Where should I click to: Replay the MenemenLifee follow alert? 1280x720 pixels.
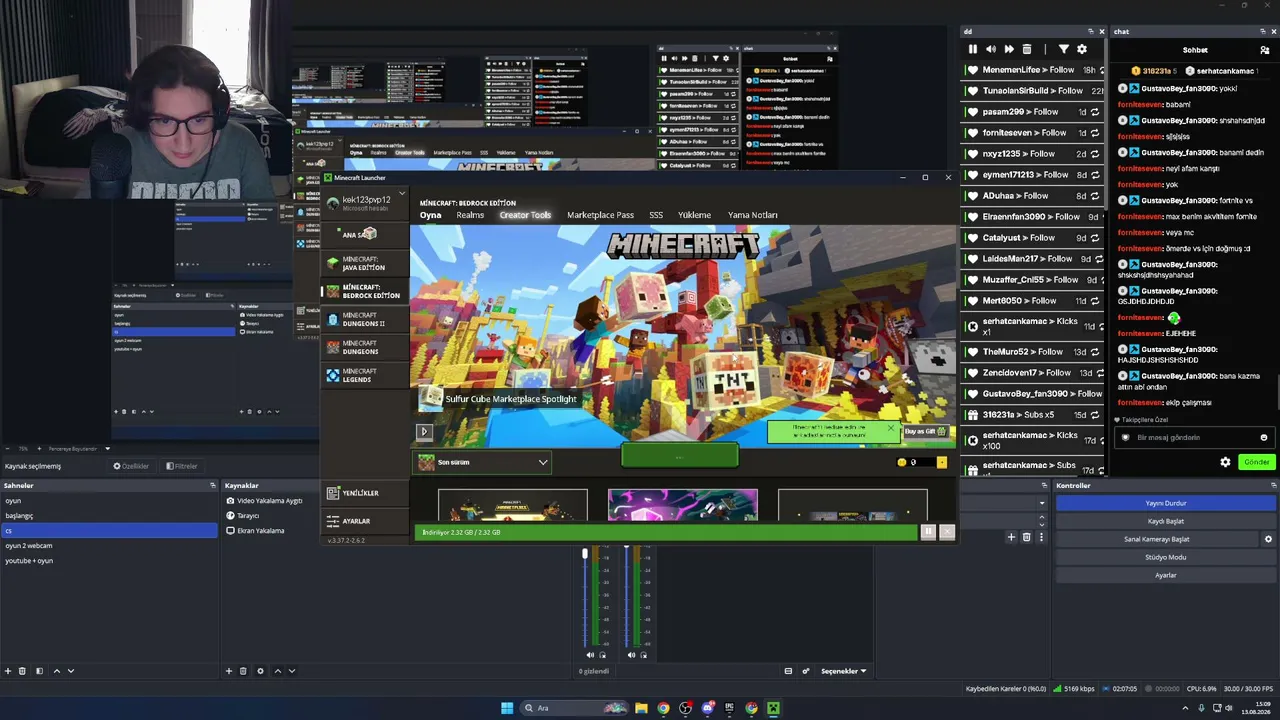(x=1100, y=70)
